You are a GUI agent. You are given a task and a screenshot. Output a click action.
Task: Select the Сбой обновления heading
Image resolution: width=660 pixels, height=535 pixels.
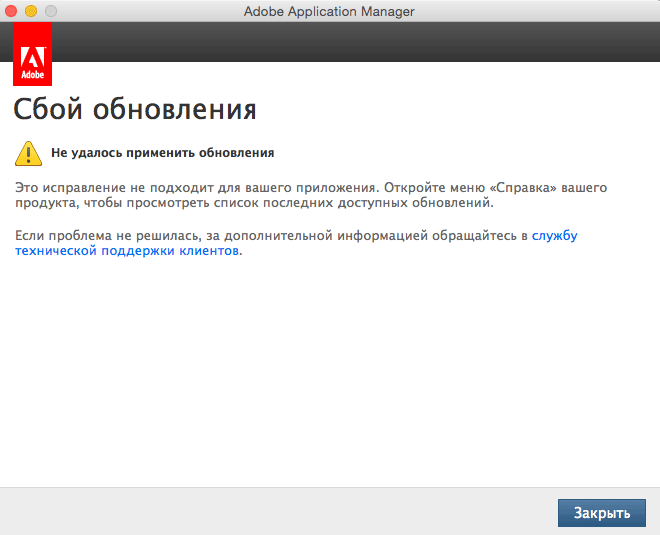[x=135, y=109]
